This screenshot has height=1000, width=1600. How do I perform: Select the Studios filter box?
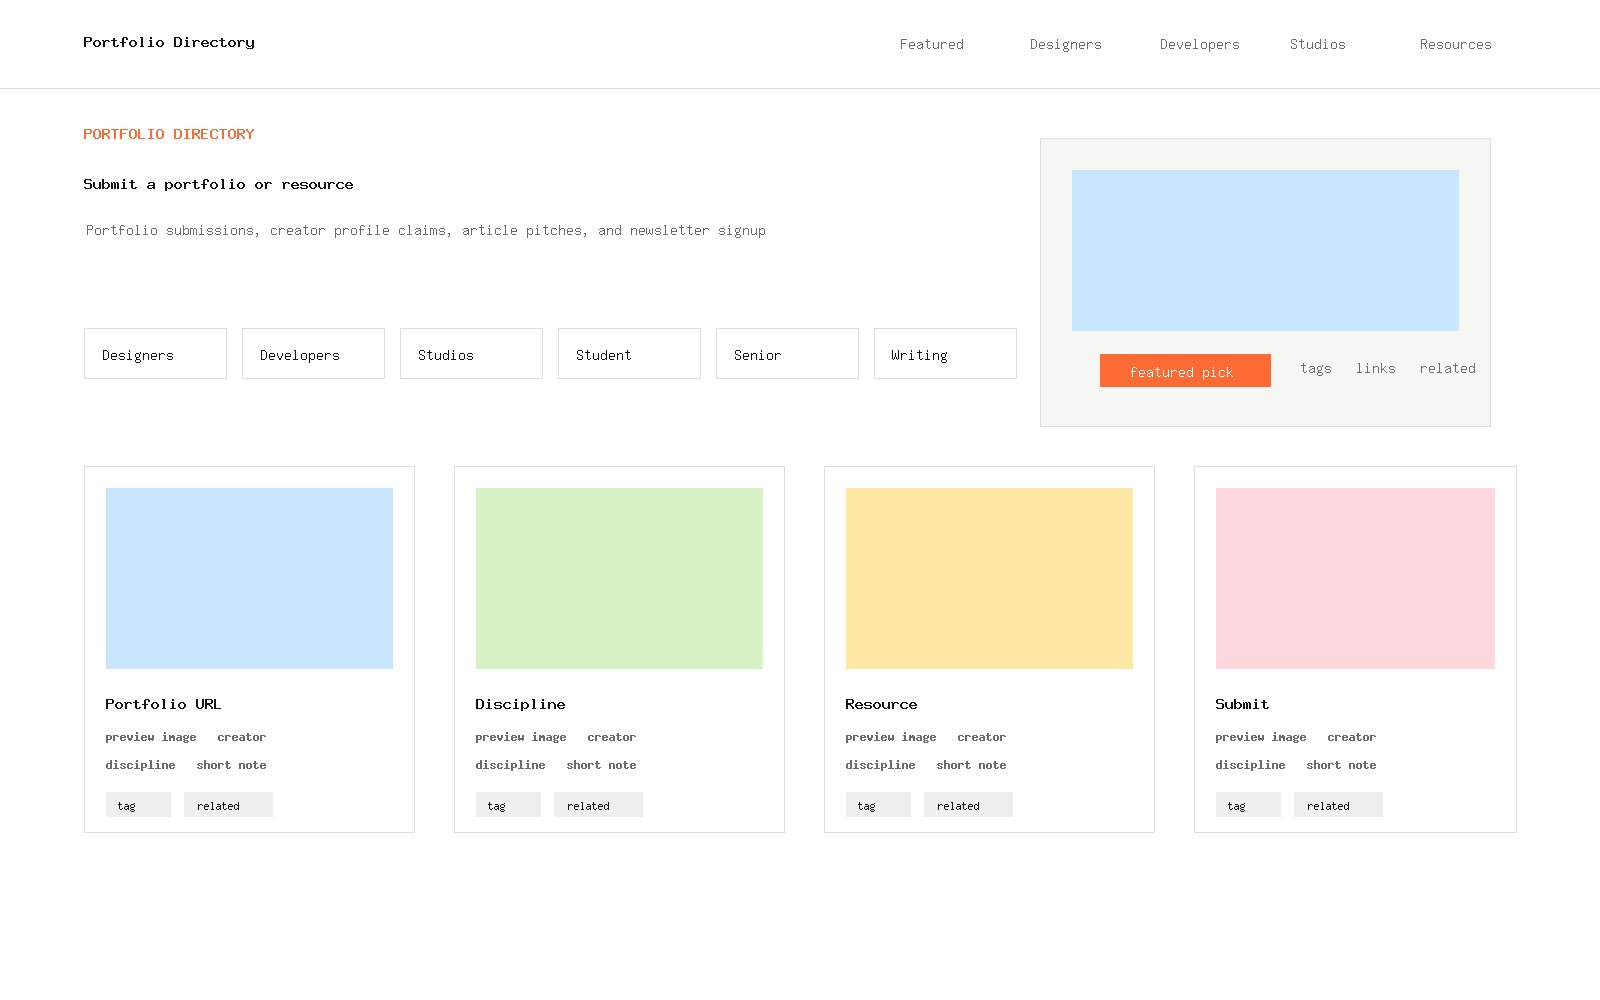tap(471, 354)
